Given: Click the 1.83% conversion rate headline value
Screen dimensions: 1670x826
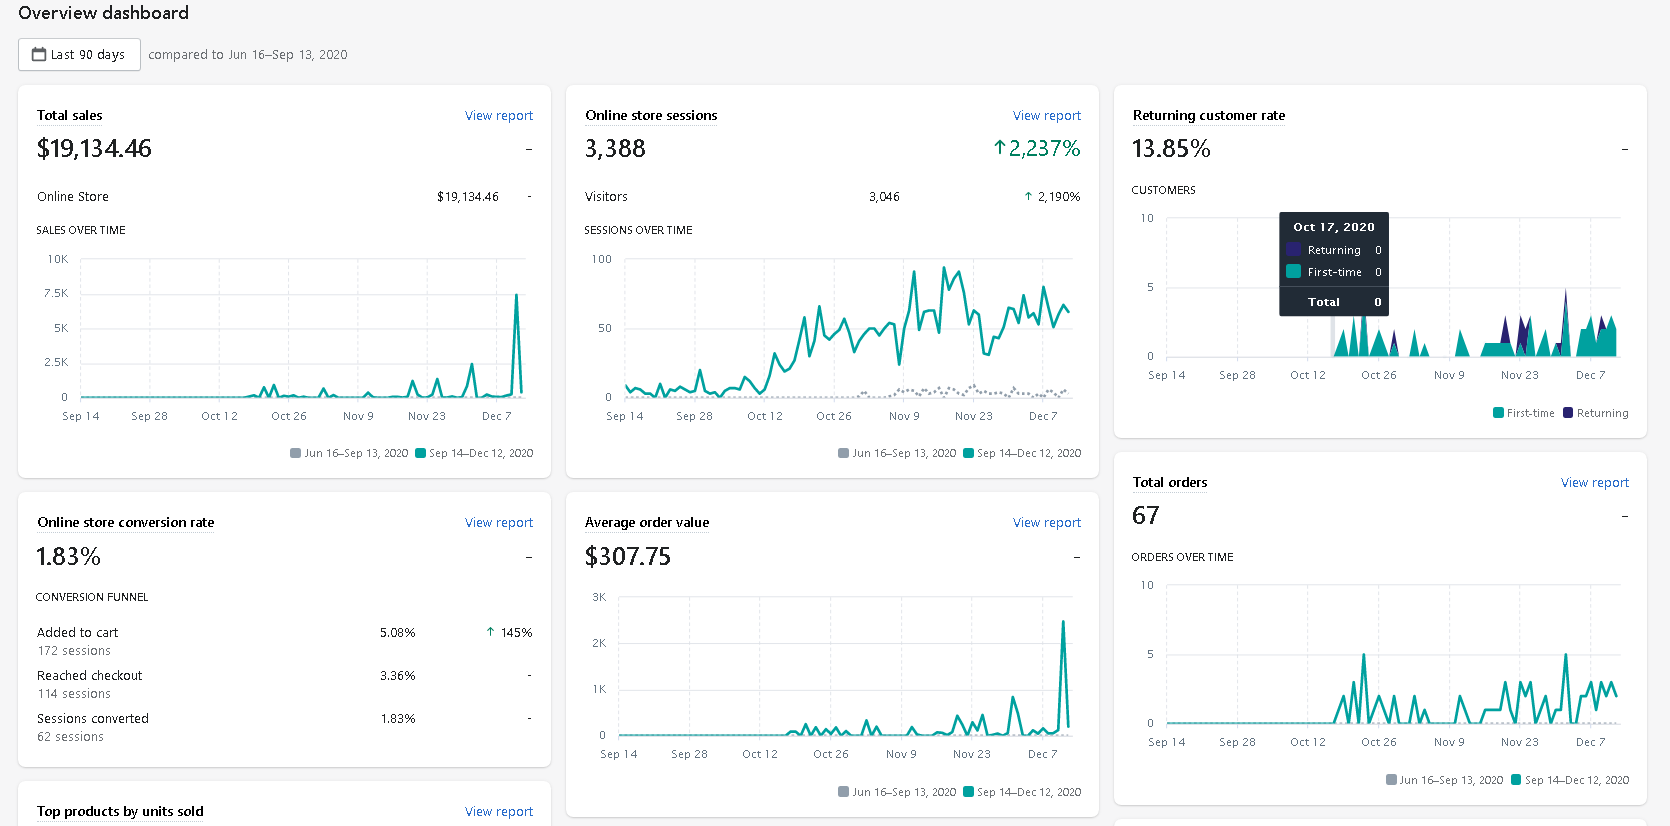Looking at the screenshot, I should tap(69, 557).
